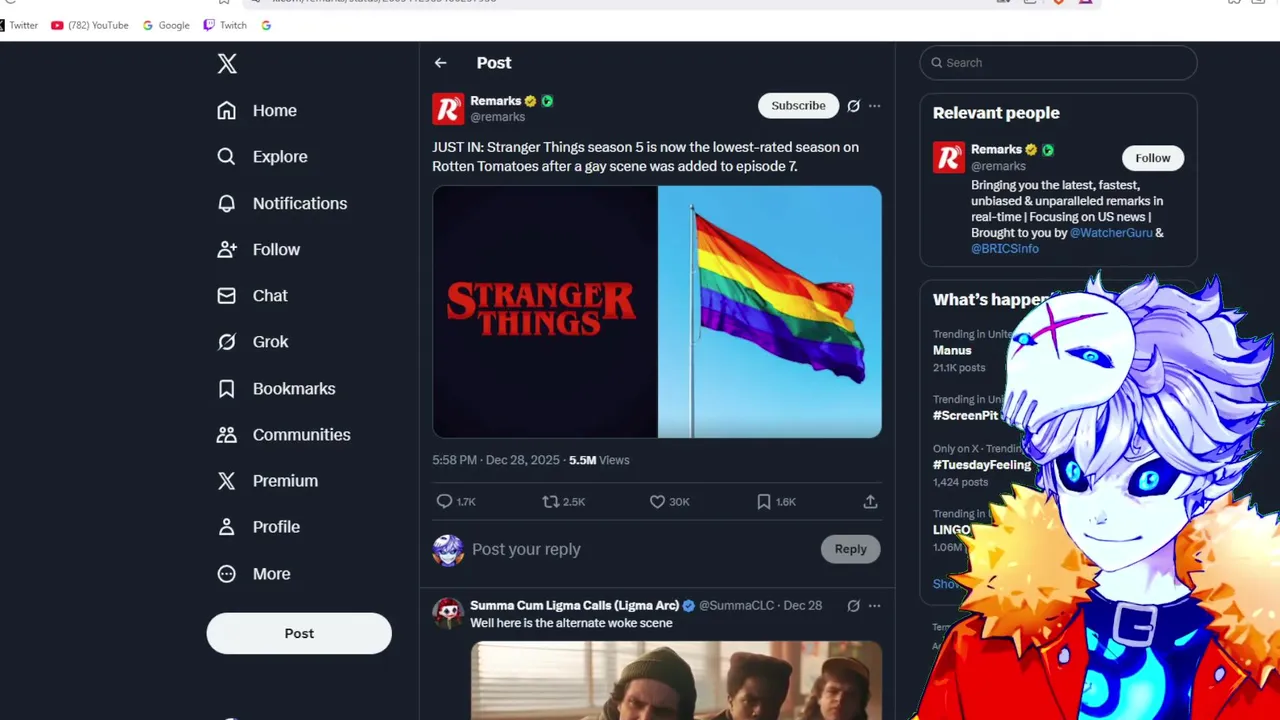Click the large Post button in sidebar
1280x720 pixels.
click(x=299, y=633)
